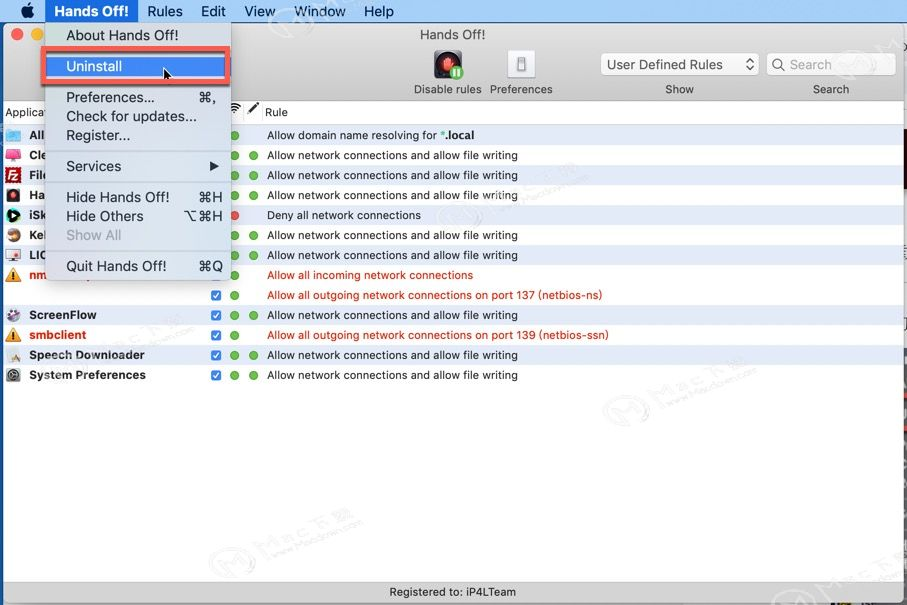907x605 pixels.
Task: Click the green dot for the *.local rule
Action: pos(235,136)
